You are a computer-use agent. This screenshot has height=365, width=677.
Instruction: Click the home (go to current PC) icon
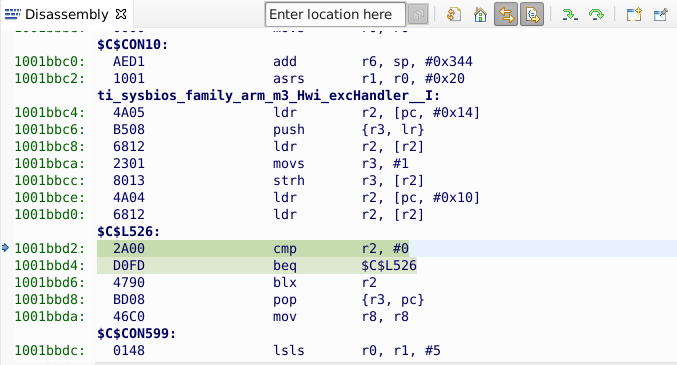click(480, 15)
